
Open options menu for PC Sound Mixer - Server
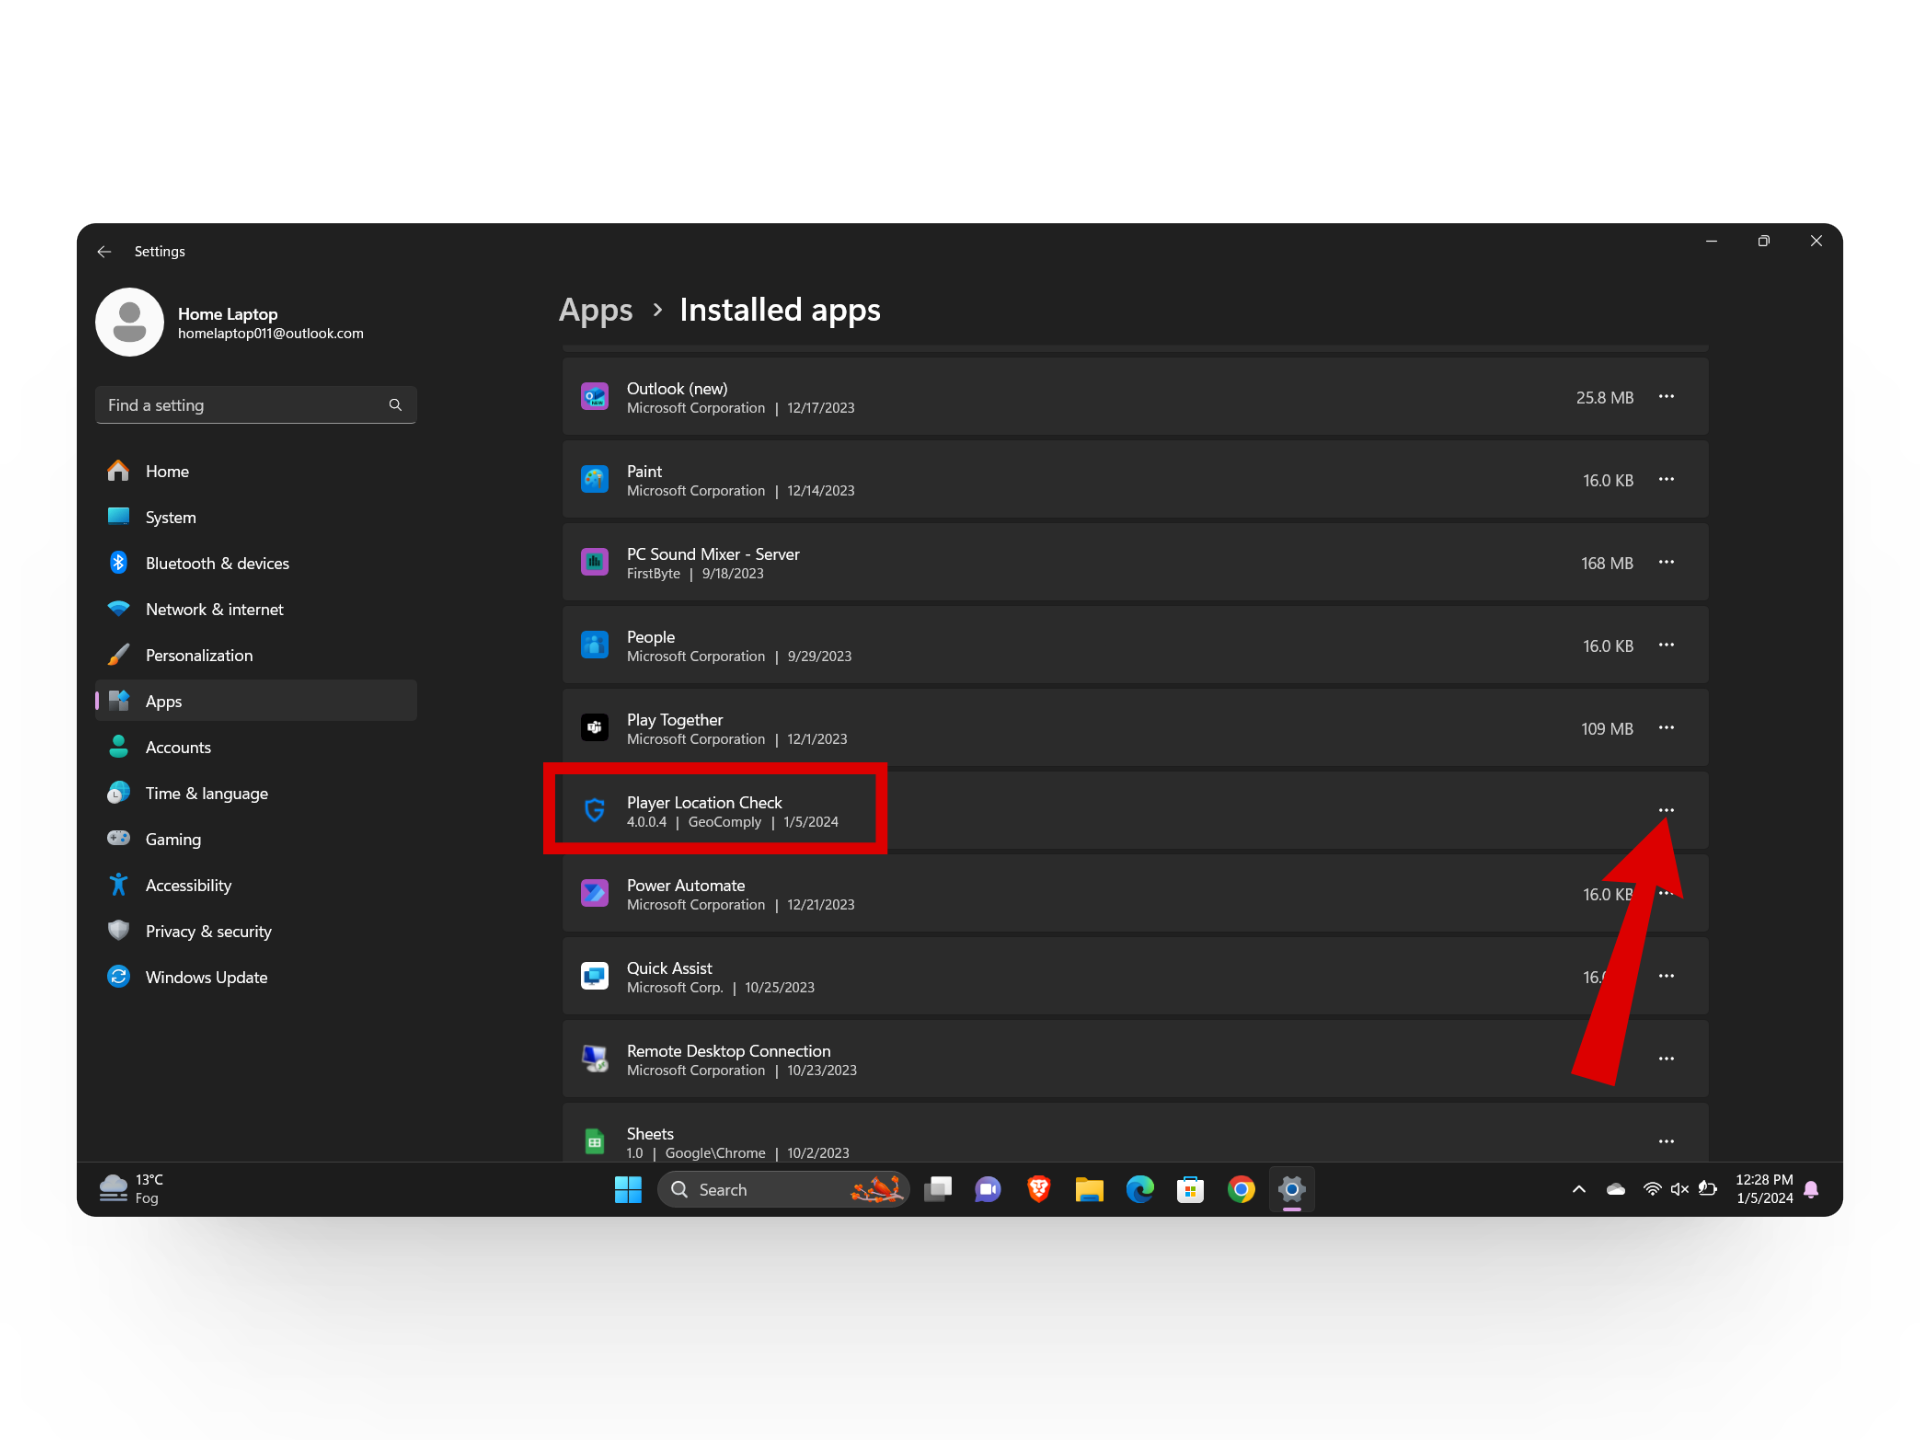pos(1666,563)
